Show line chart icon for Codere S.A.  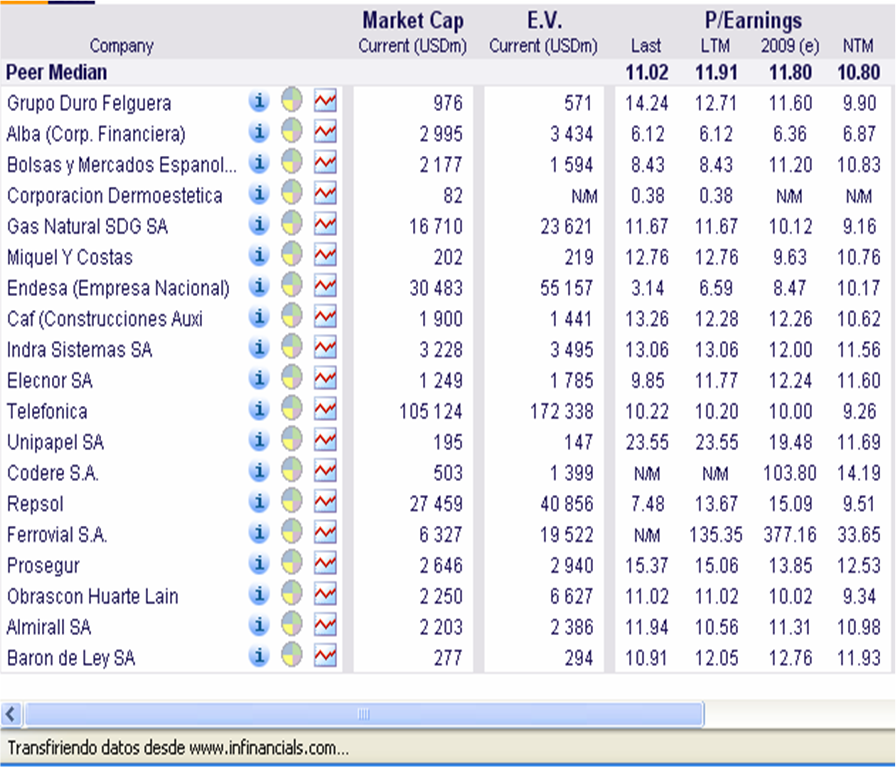[325, 471]
